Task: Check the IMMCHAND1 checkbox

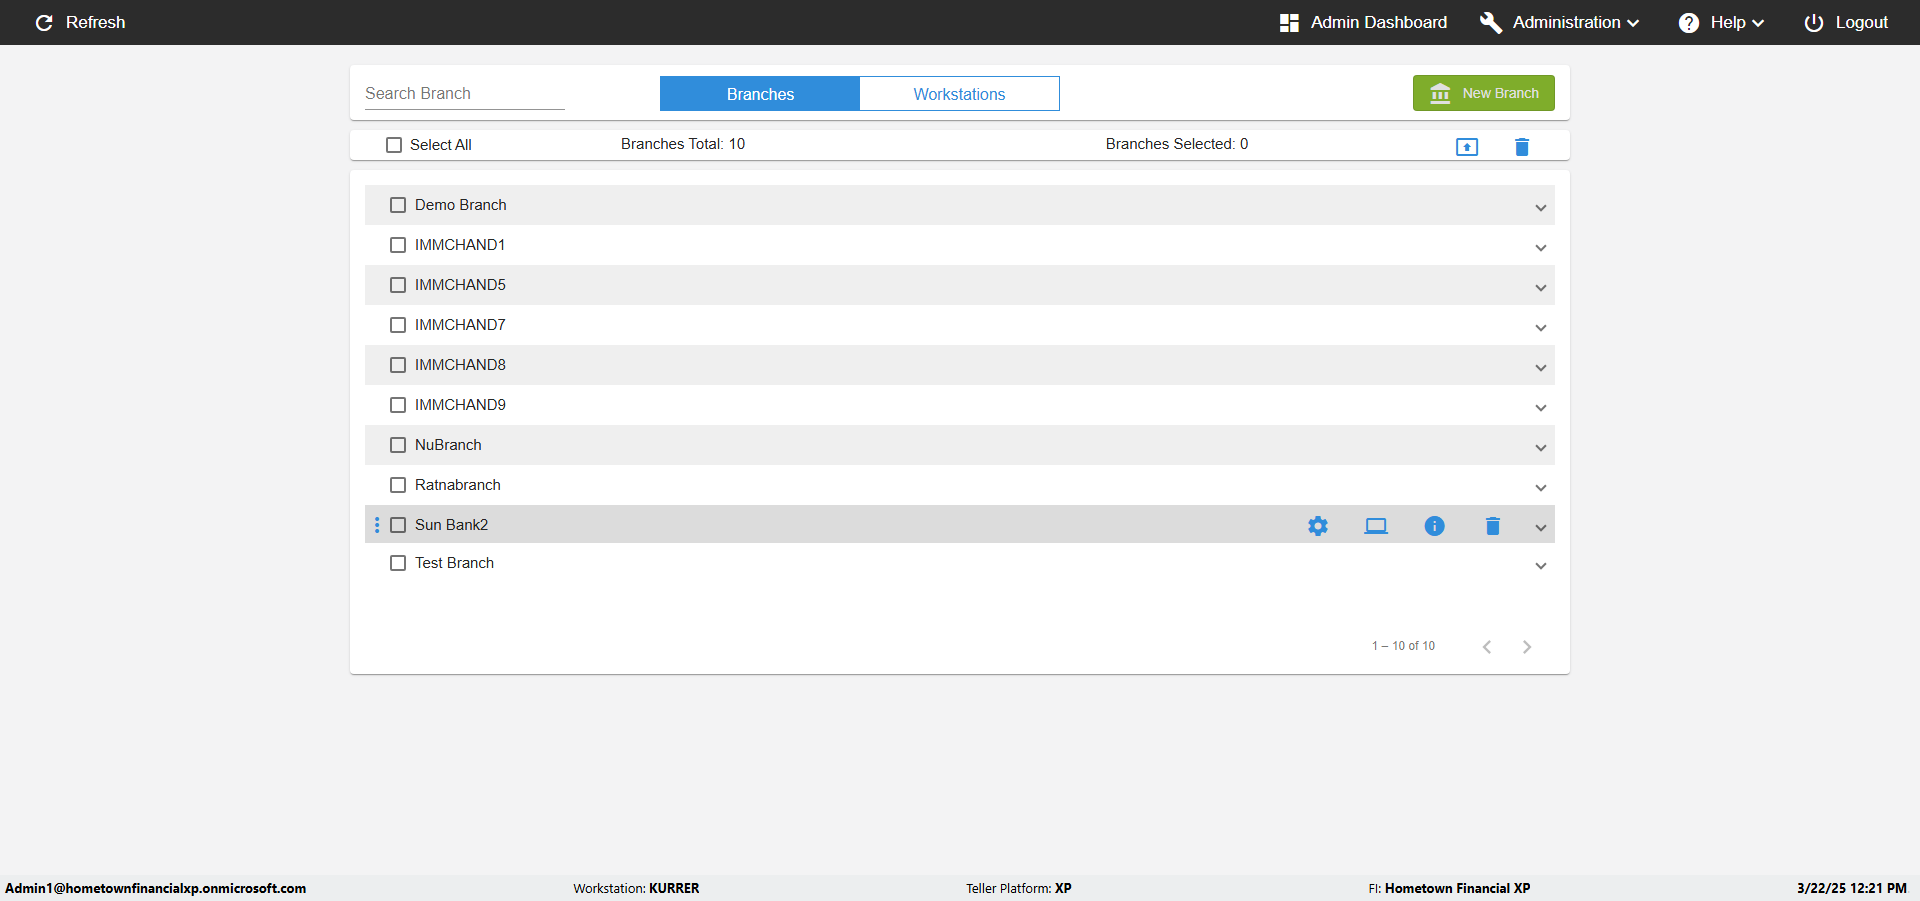Action: (x=398, y=245)
